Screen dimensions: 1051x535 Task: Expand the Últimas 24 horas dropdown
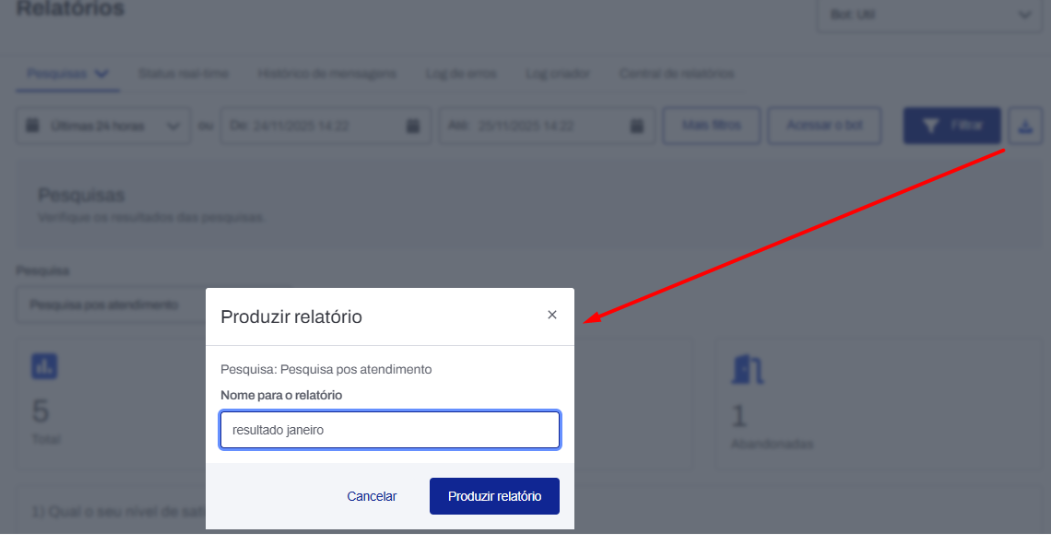coord(103,126)
